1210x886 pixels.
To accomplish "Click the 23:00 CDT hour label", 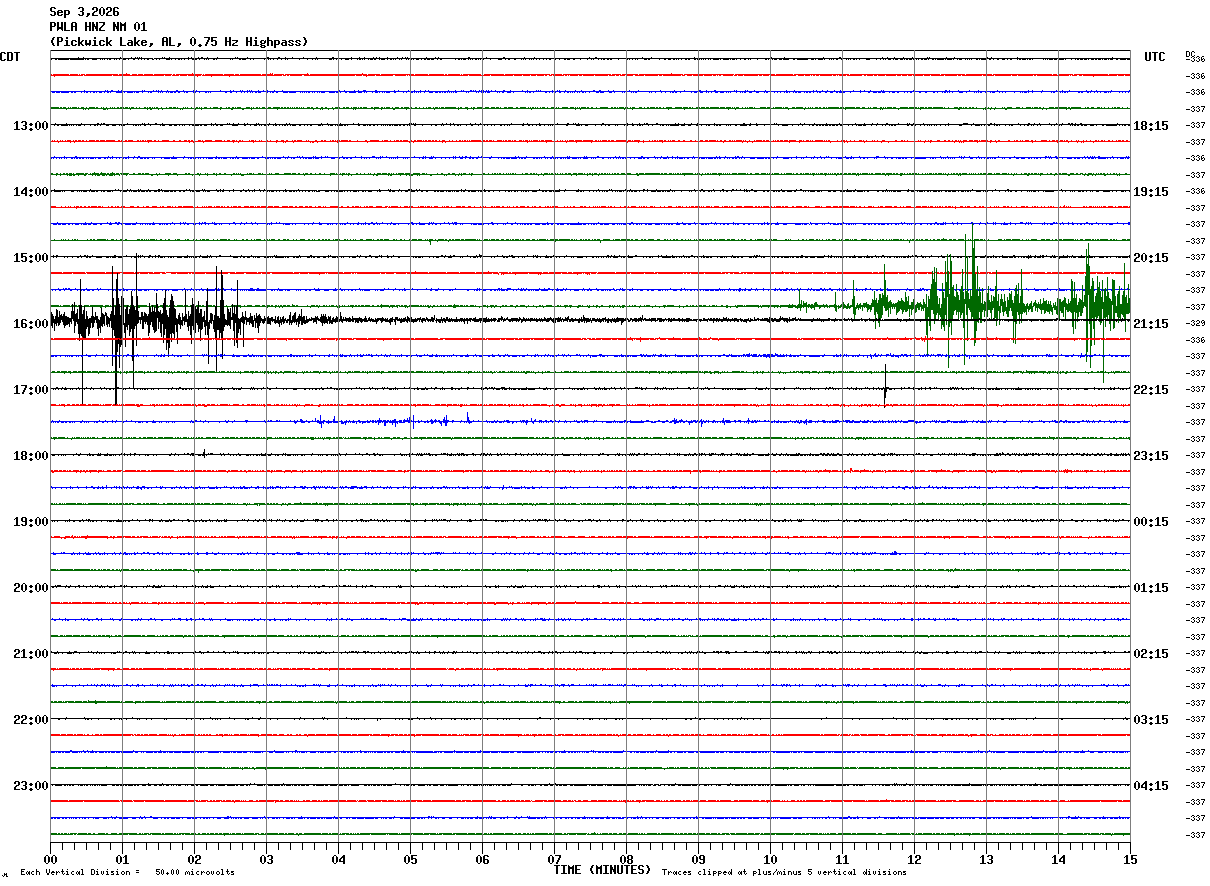I will click(30, 786).
